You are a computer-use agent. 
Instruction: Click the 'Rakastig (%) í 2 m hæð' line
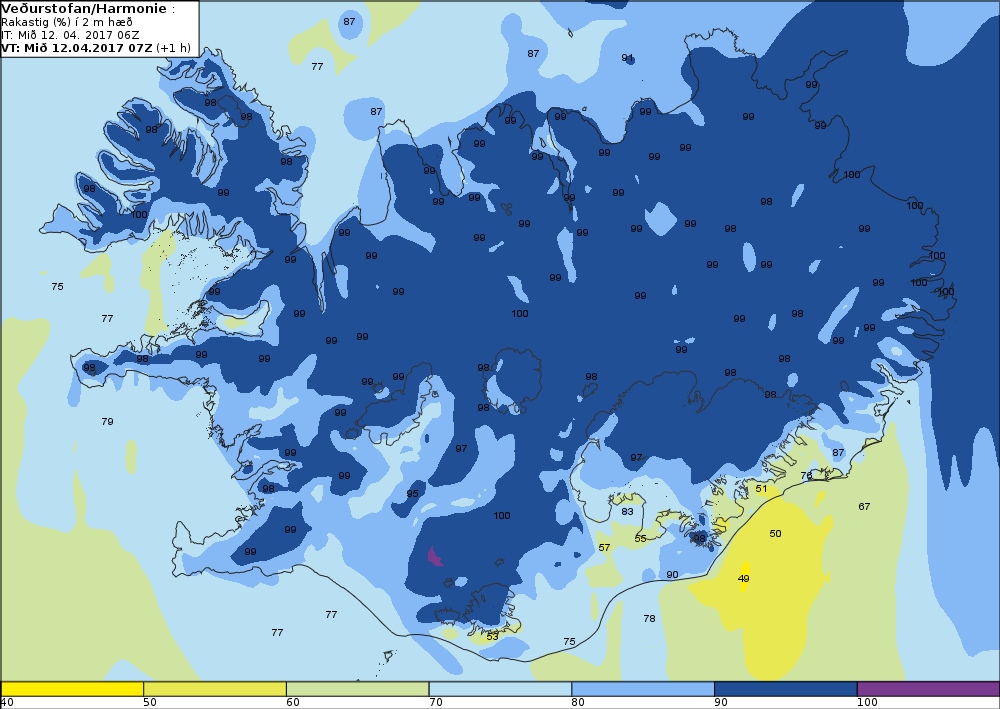point(67,22)
